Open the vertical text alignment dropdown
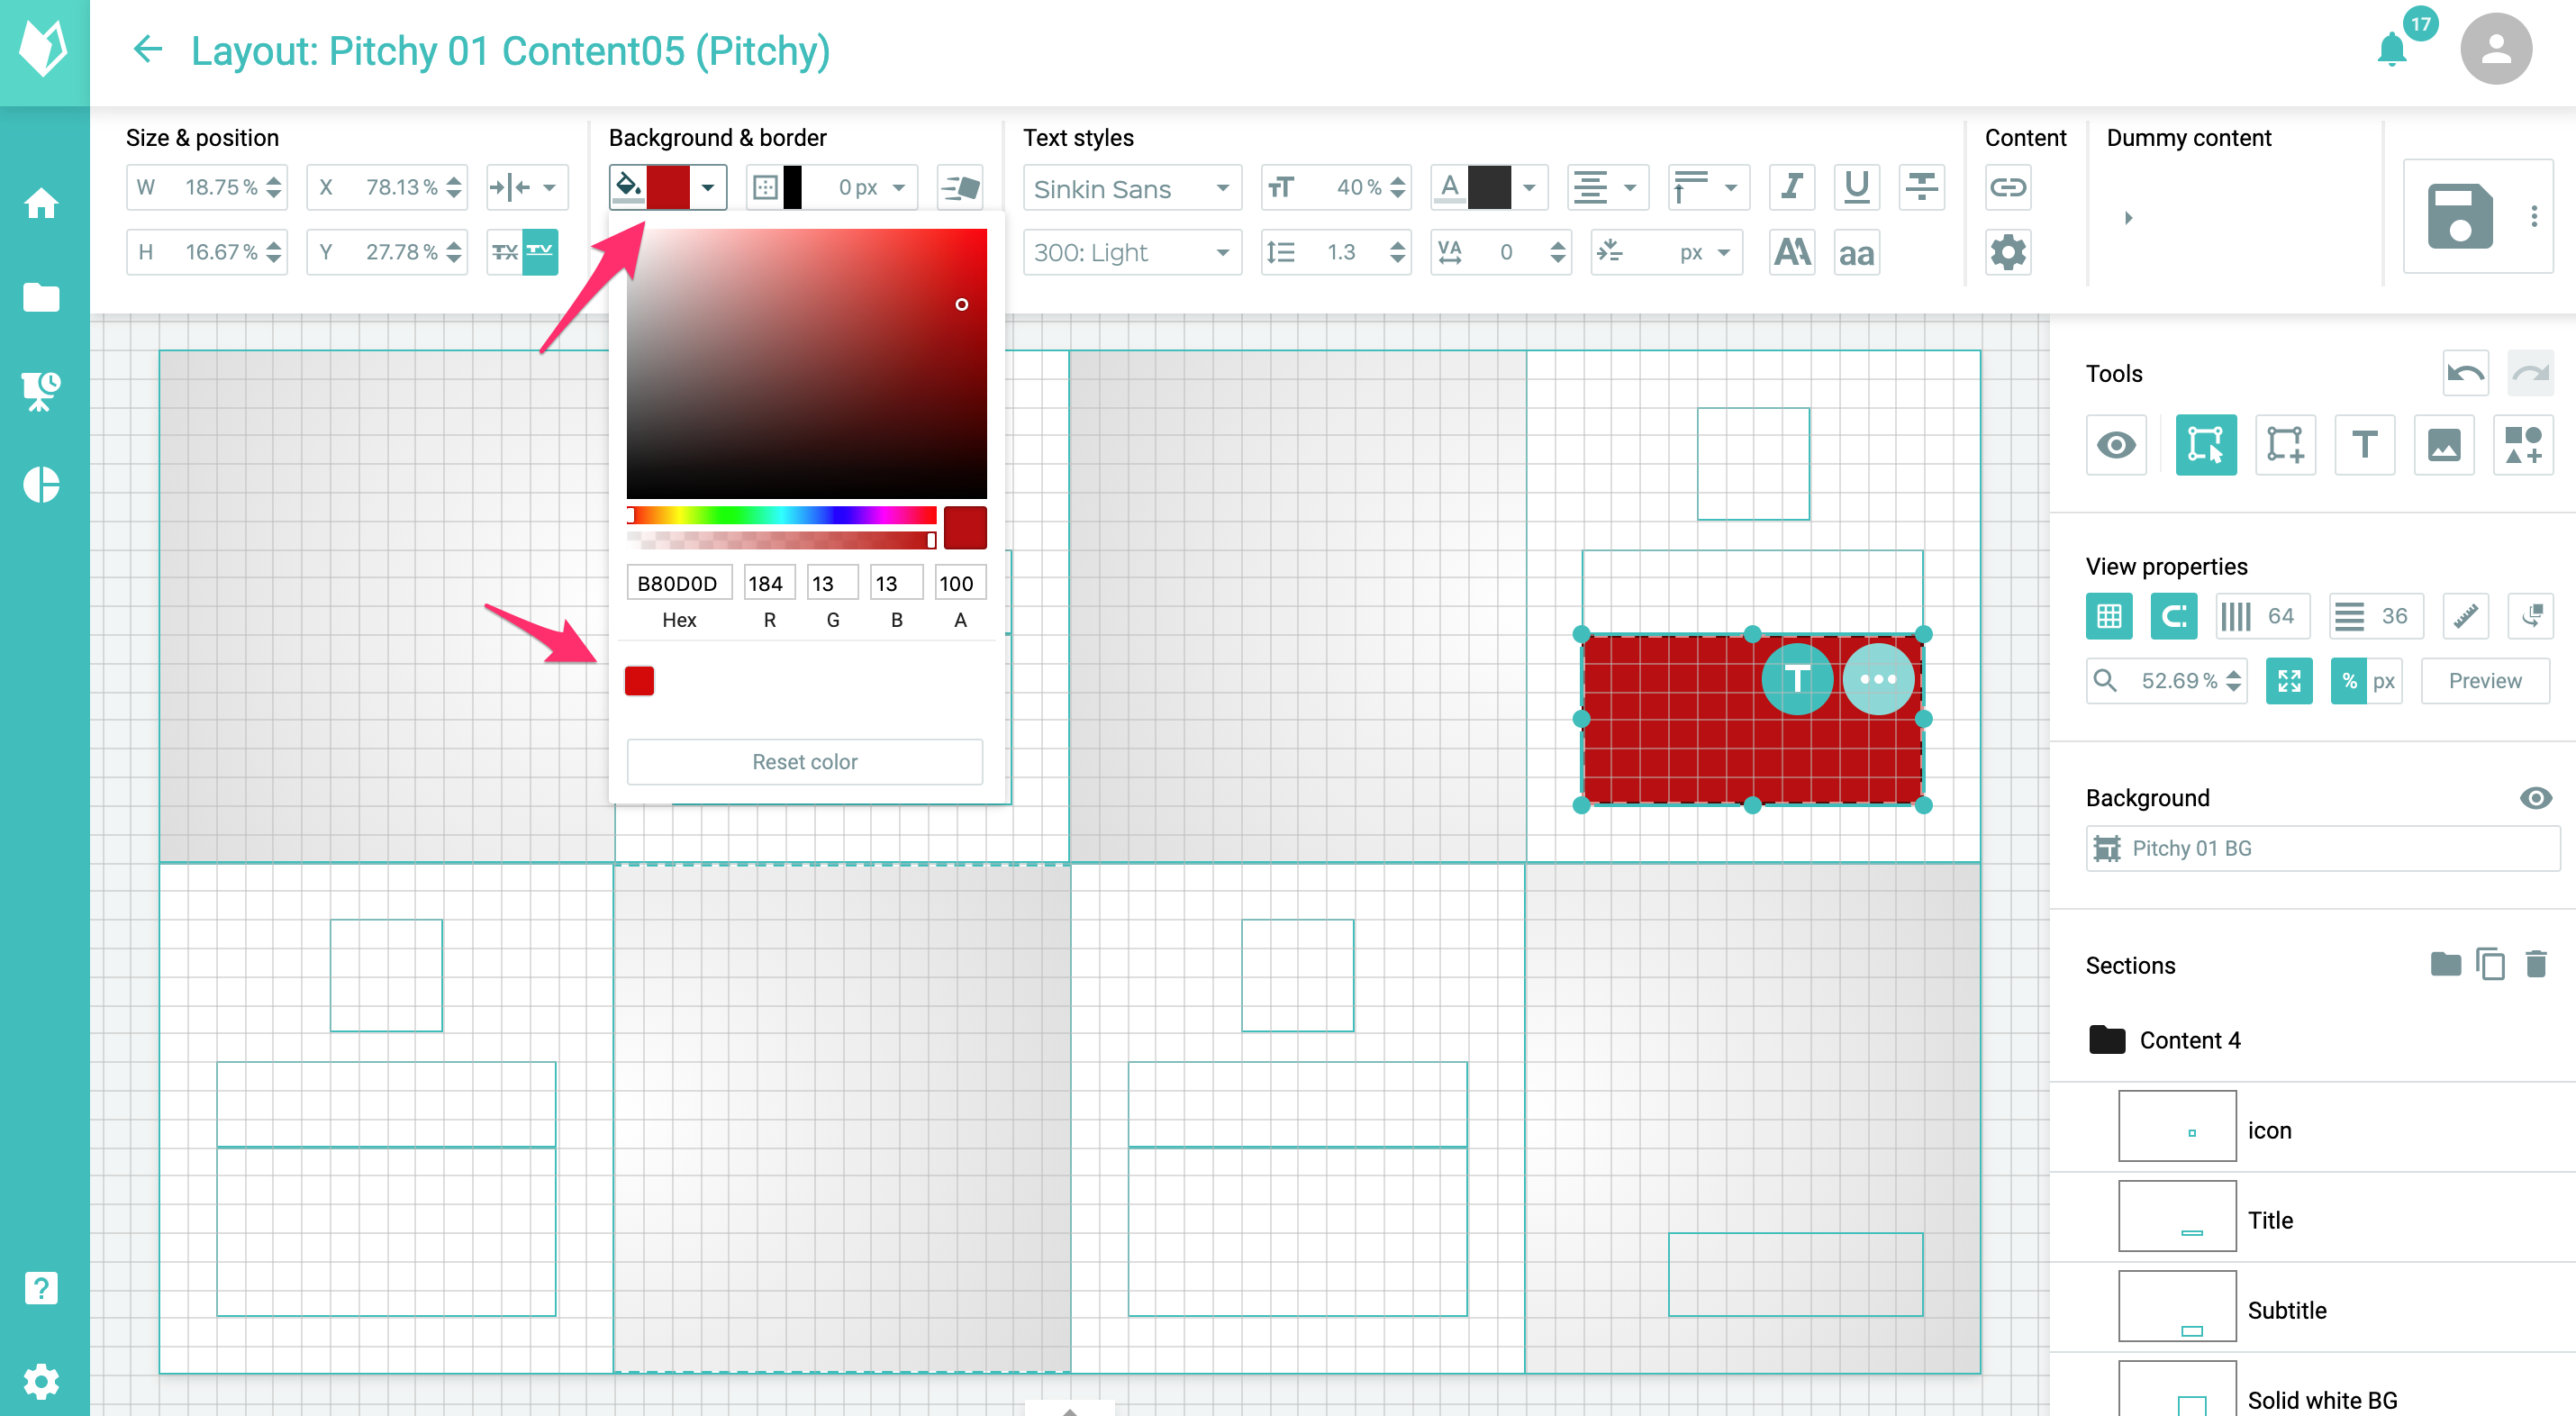Image resolution: width=2576 pixels, height=1416 pixels. click(x=1709, y=187)
